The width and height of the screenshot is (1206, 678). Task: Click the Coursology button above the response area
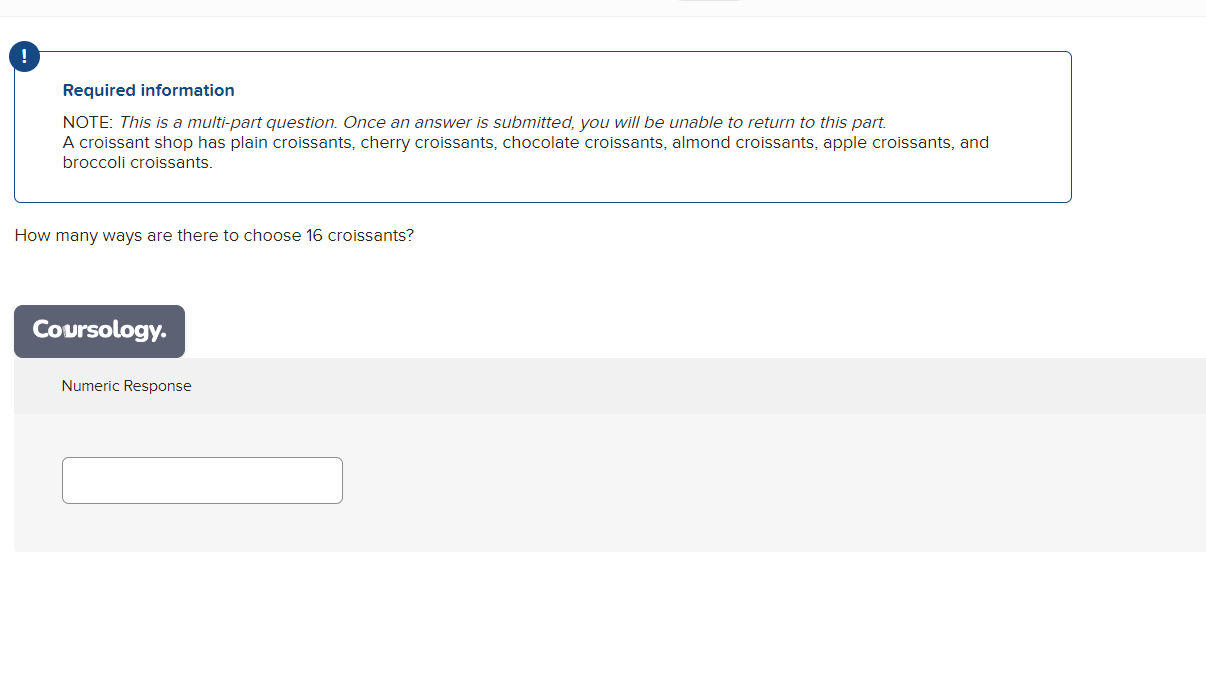click(99, 331)
